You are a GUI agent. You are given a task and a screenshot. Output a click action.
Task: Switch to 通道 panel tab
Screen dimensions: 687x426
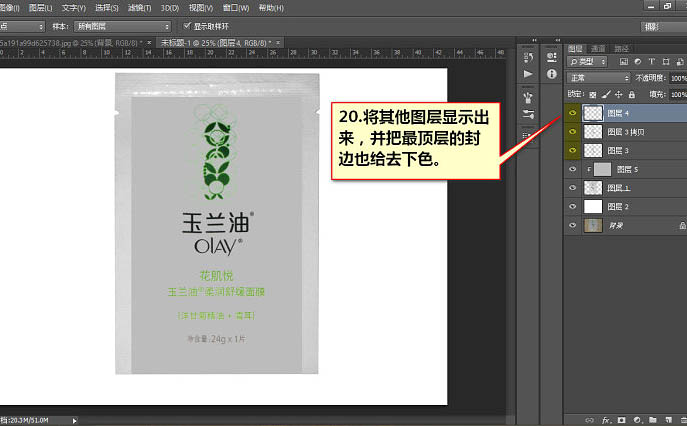598,49
